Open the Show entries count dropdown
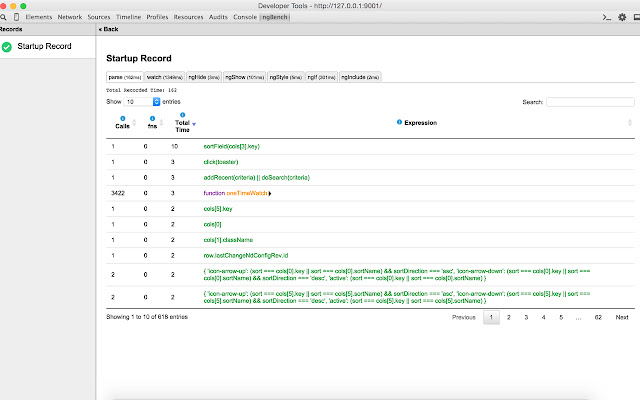 pyautogui.click(x=142, y=102)
